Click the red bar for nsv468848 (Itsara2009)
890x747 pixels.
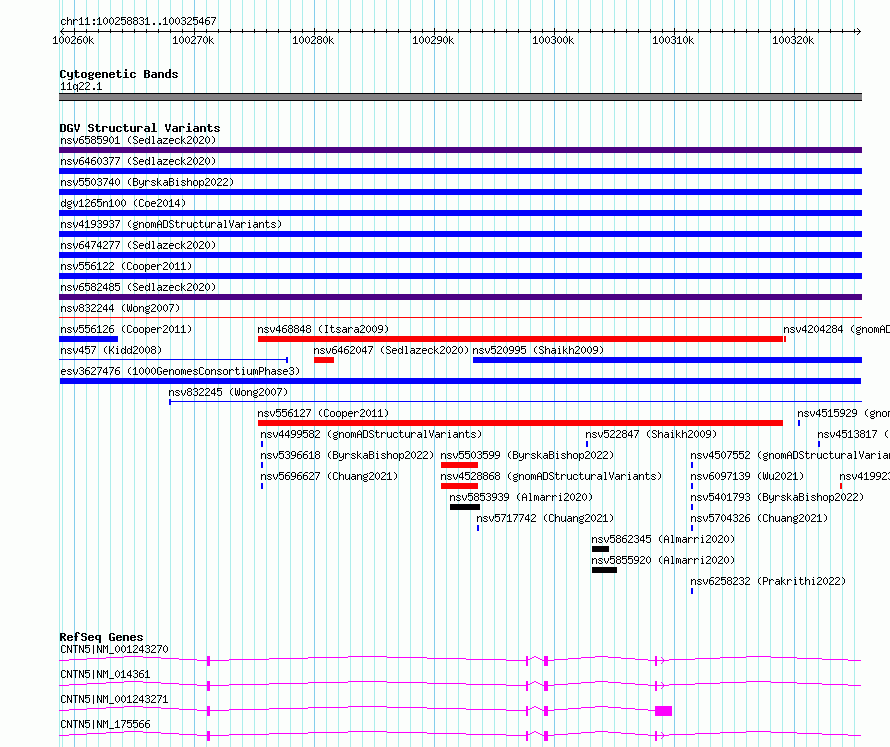pos(522,339)
